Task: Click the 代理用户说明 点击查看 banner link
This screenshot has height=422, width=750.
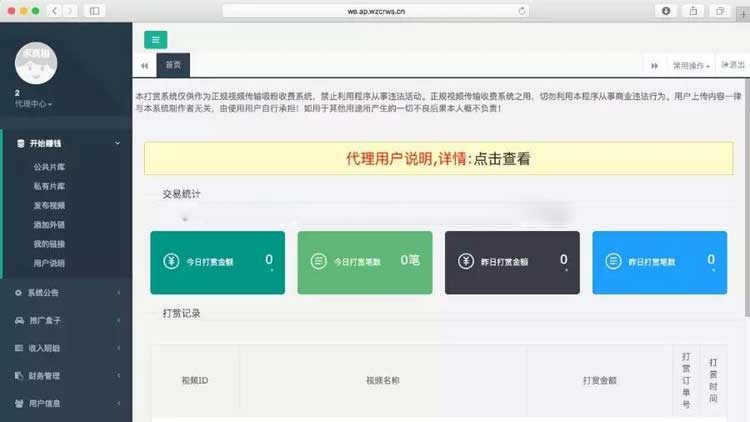Action: click(438, 158)
